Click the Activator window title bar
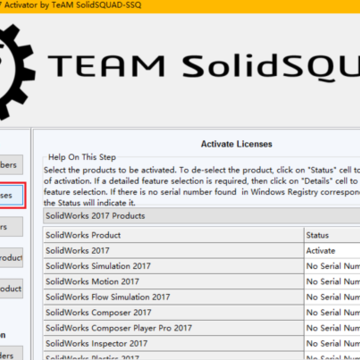Viewport: 360px width, 360px height. click(x=180, y=6)
